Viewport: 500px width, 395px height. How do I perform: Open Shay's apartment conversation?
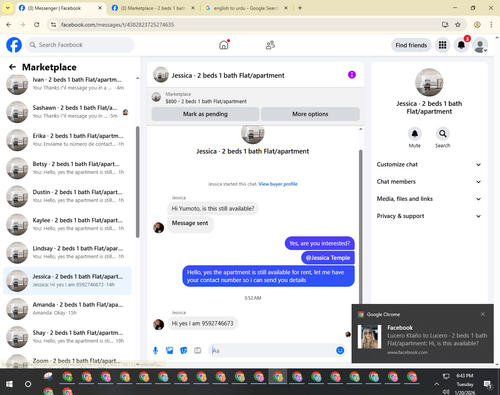click(67, 337)
